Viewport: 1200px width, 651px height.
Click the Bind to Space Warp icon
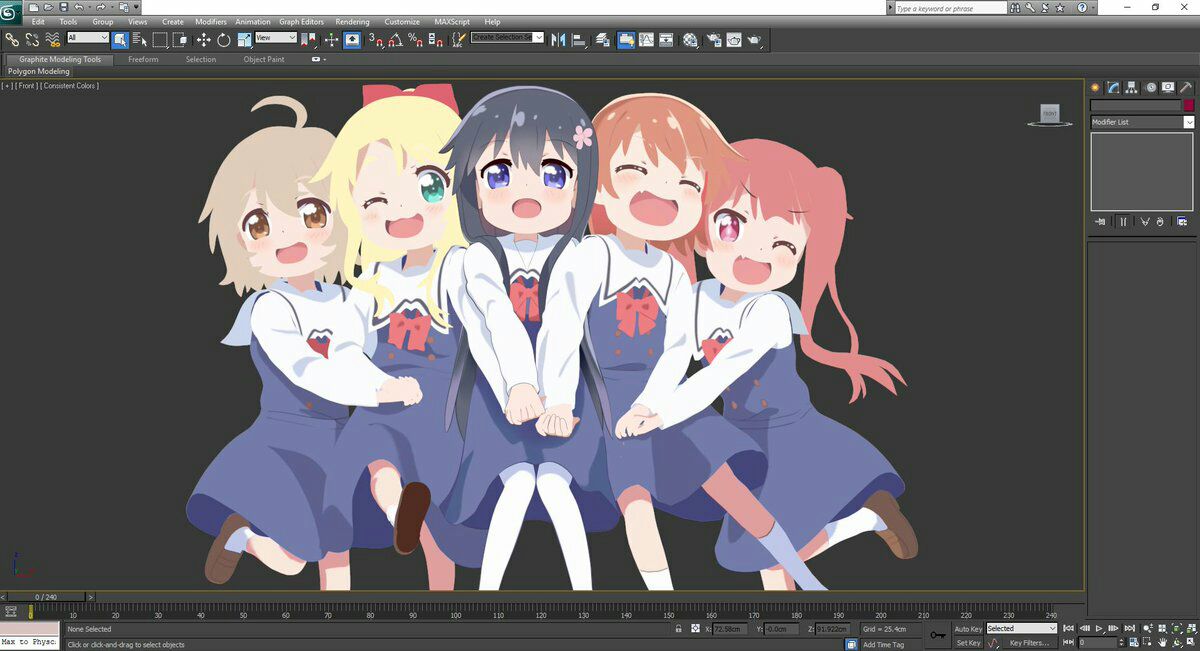(x=53, y=40)
